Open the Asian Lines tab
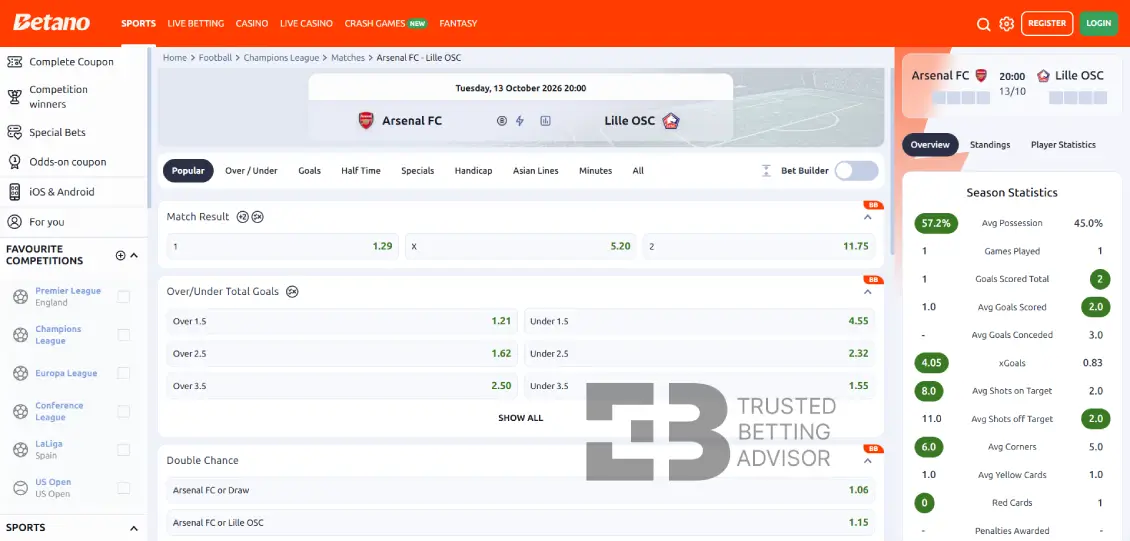Viewport: 1130px width, 541px height. click(535, 171)
